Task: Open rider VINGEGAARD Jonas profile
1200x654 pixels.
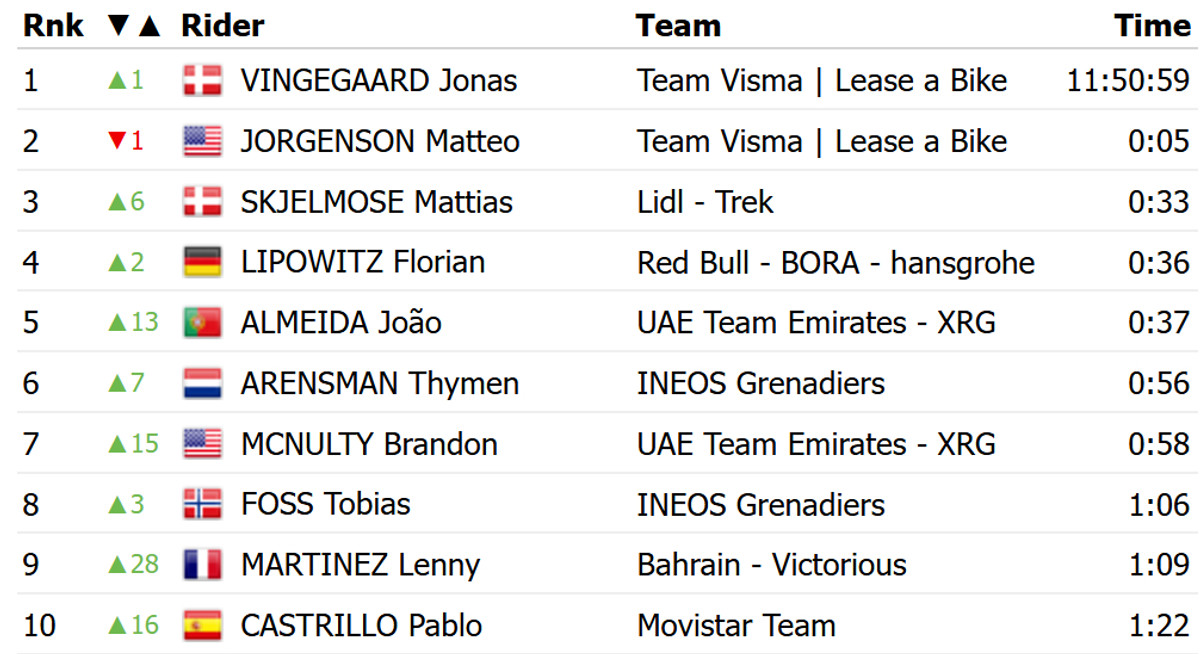Action: (379, 81)
